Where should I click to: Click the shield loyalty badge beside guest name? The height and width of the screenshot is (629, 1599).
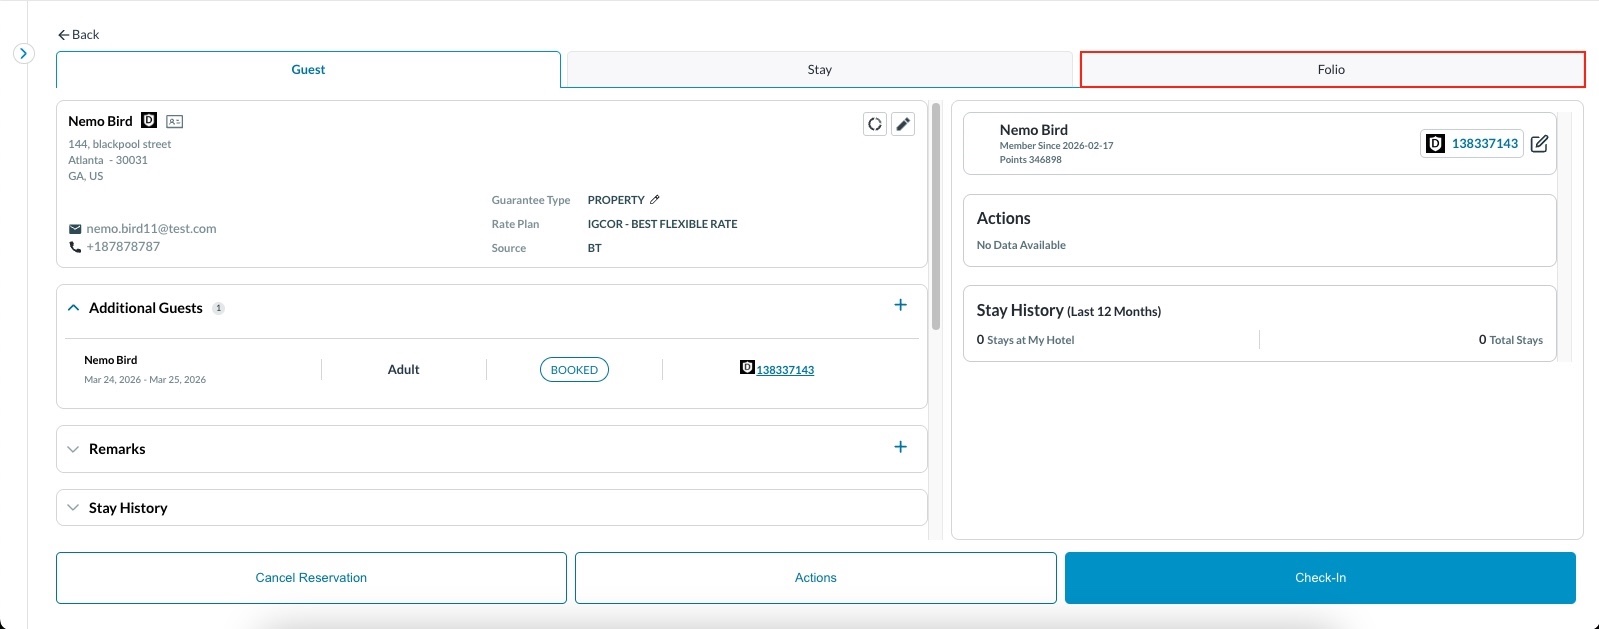[149, 120]
